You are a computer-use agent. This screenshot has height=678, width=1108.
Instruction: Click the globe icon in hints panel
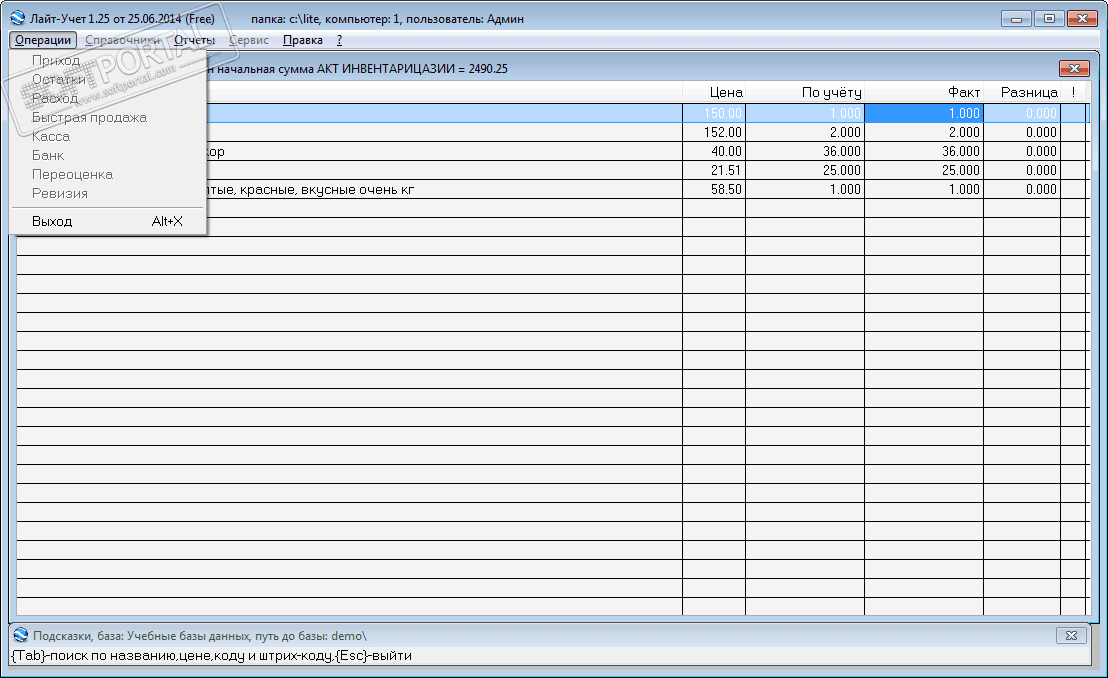click(x=20, y=636)
